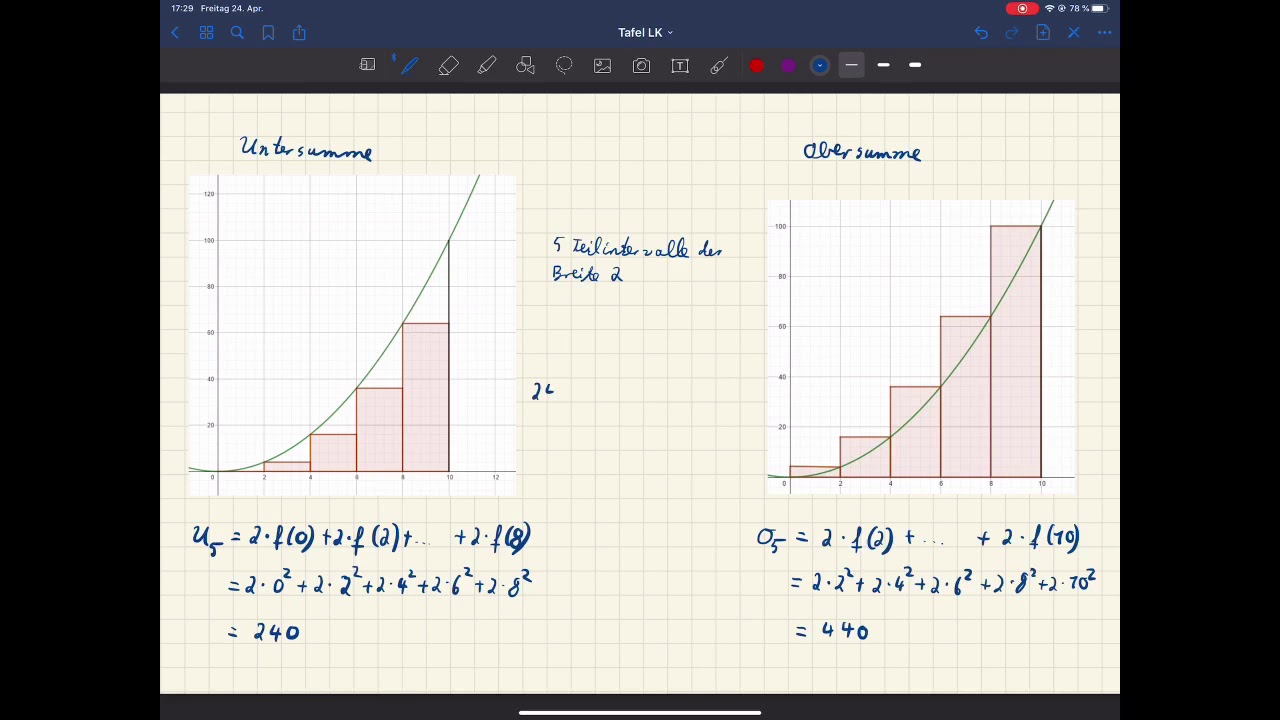This screenshot has height=720, width=1280.
Task: Pick the red pen color
Action: [757, 66]
